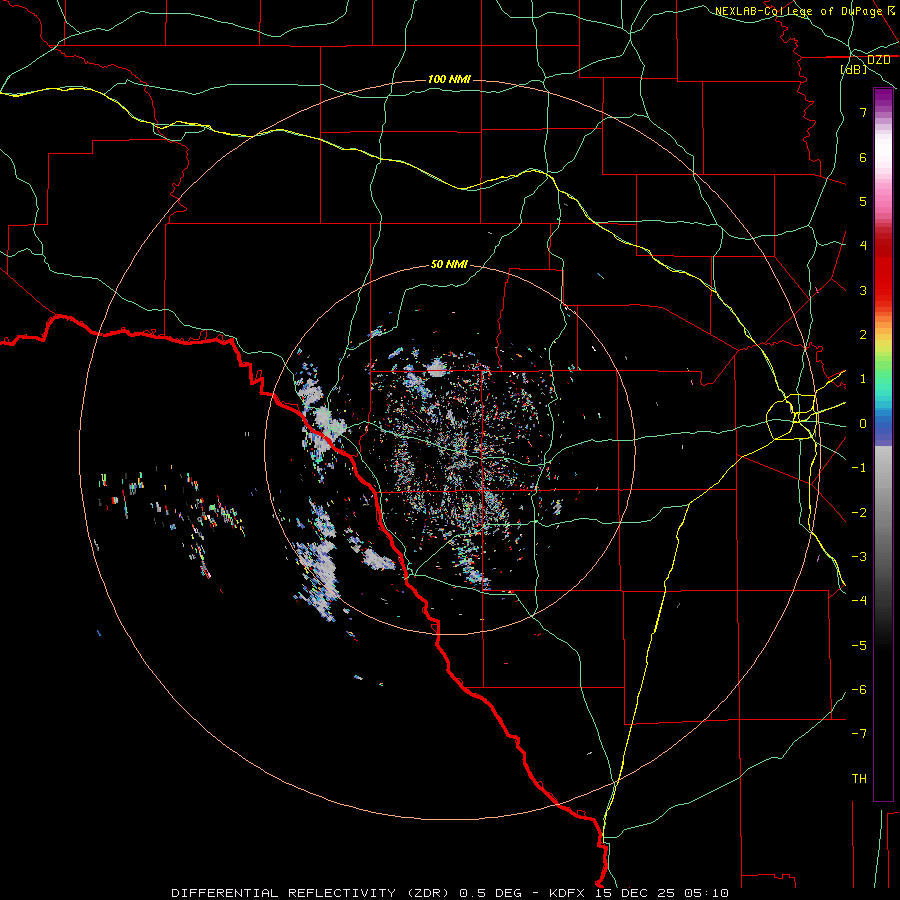900x900 pixels.
Task: Click the 3 tick on the color scale
Action: coord(863,290)
